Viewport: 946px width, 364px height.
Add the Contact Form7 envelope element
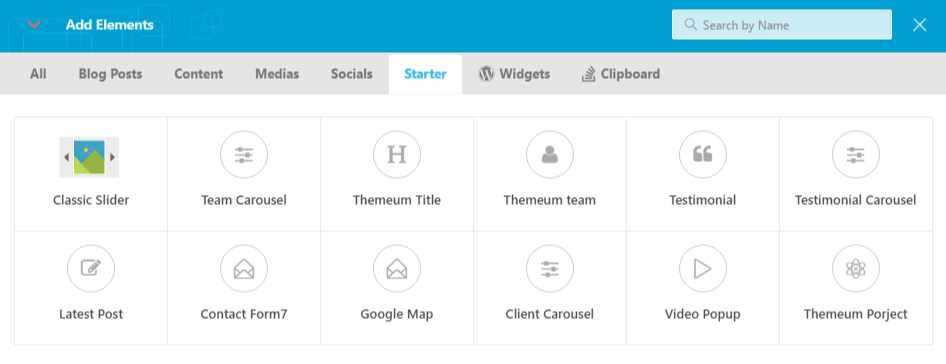pos(244,288)
